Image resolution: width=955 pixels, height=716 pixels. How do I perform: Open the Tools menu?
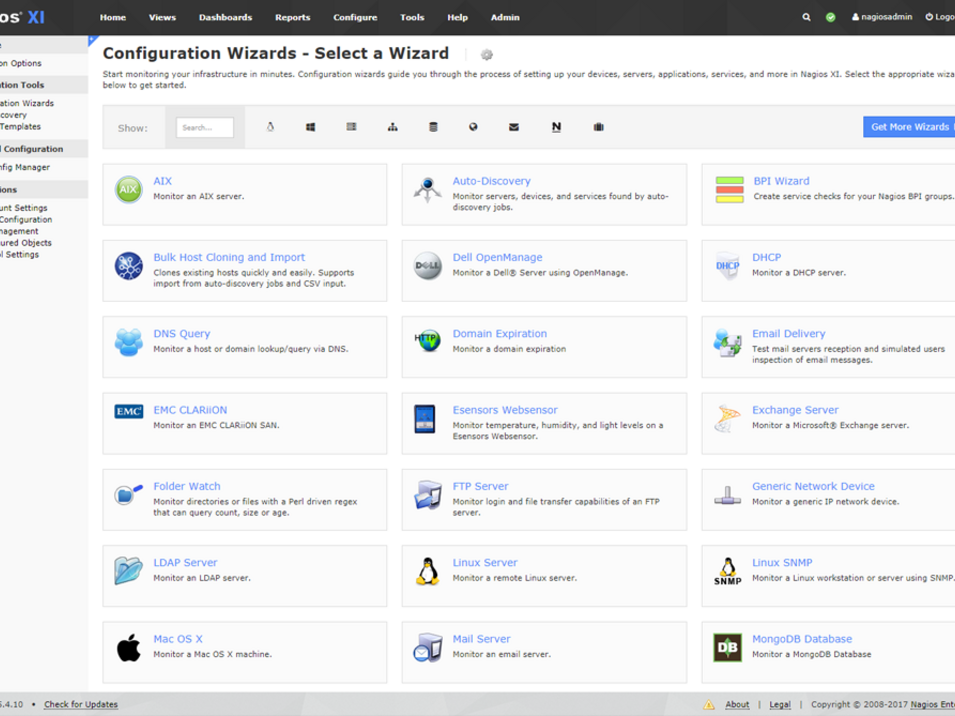[412, 17]
